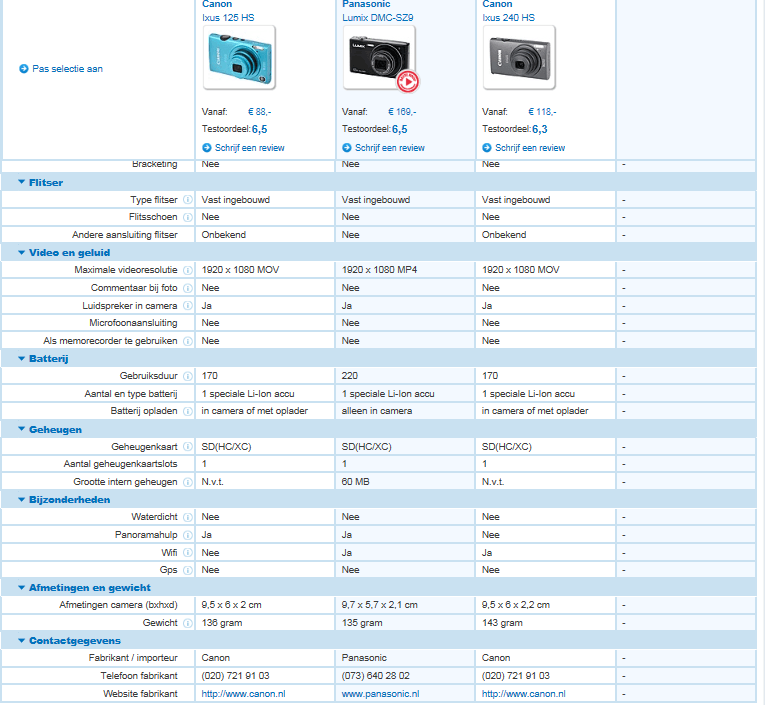This screenshot has width=765, height=705.
Task: Play video badge on Lumix DMC-SZ9 photo
Action: (407, 81)
